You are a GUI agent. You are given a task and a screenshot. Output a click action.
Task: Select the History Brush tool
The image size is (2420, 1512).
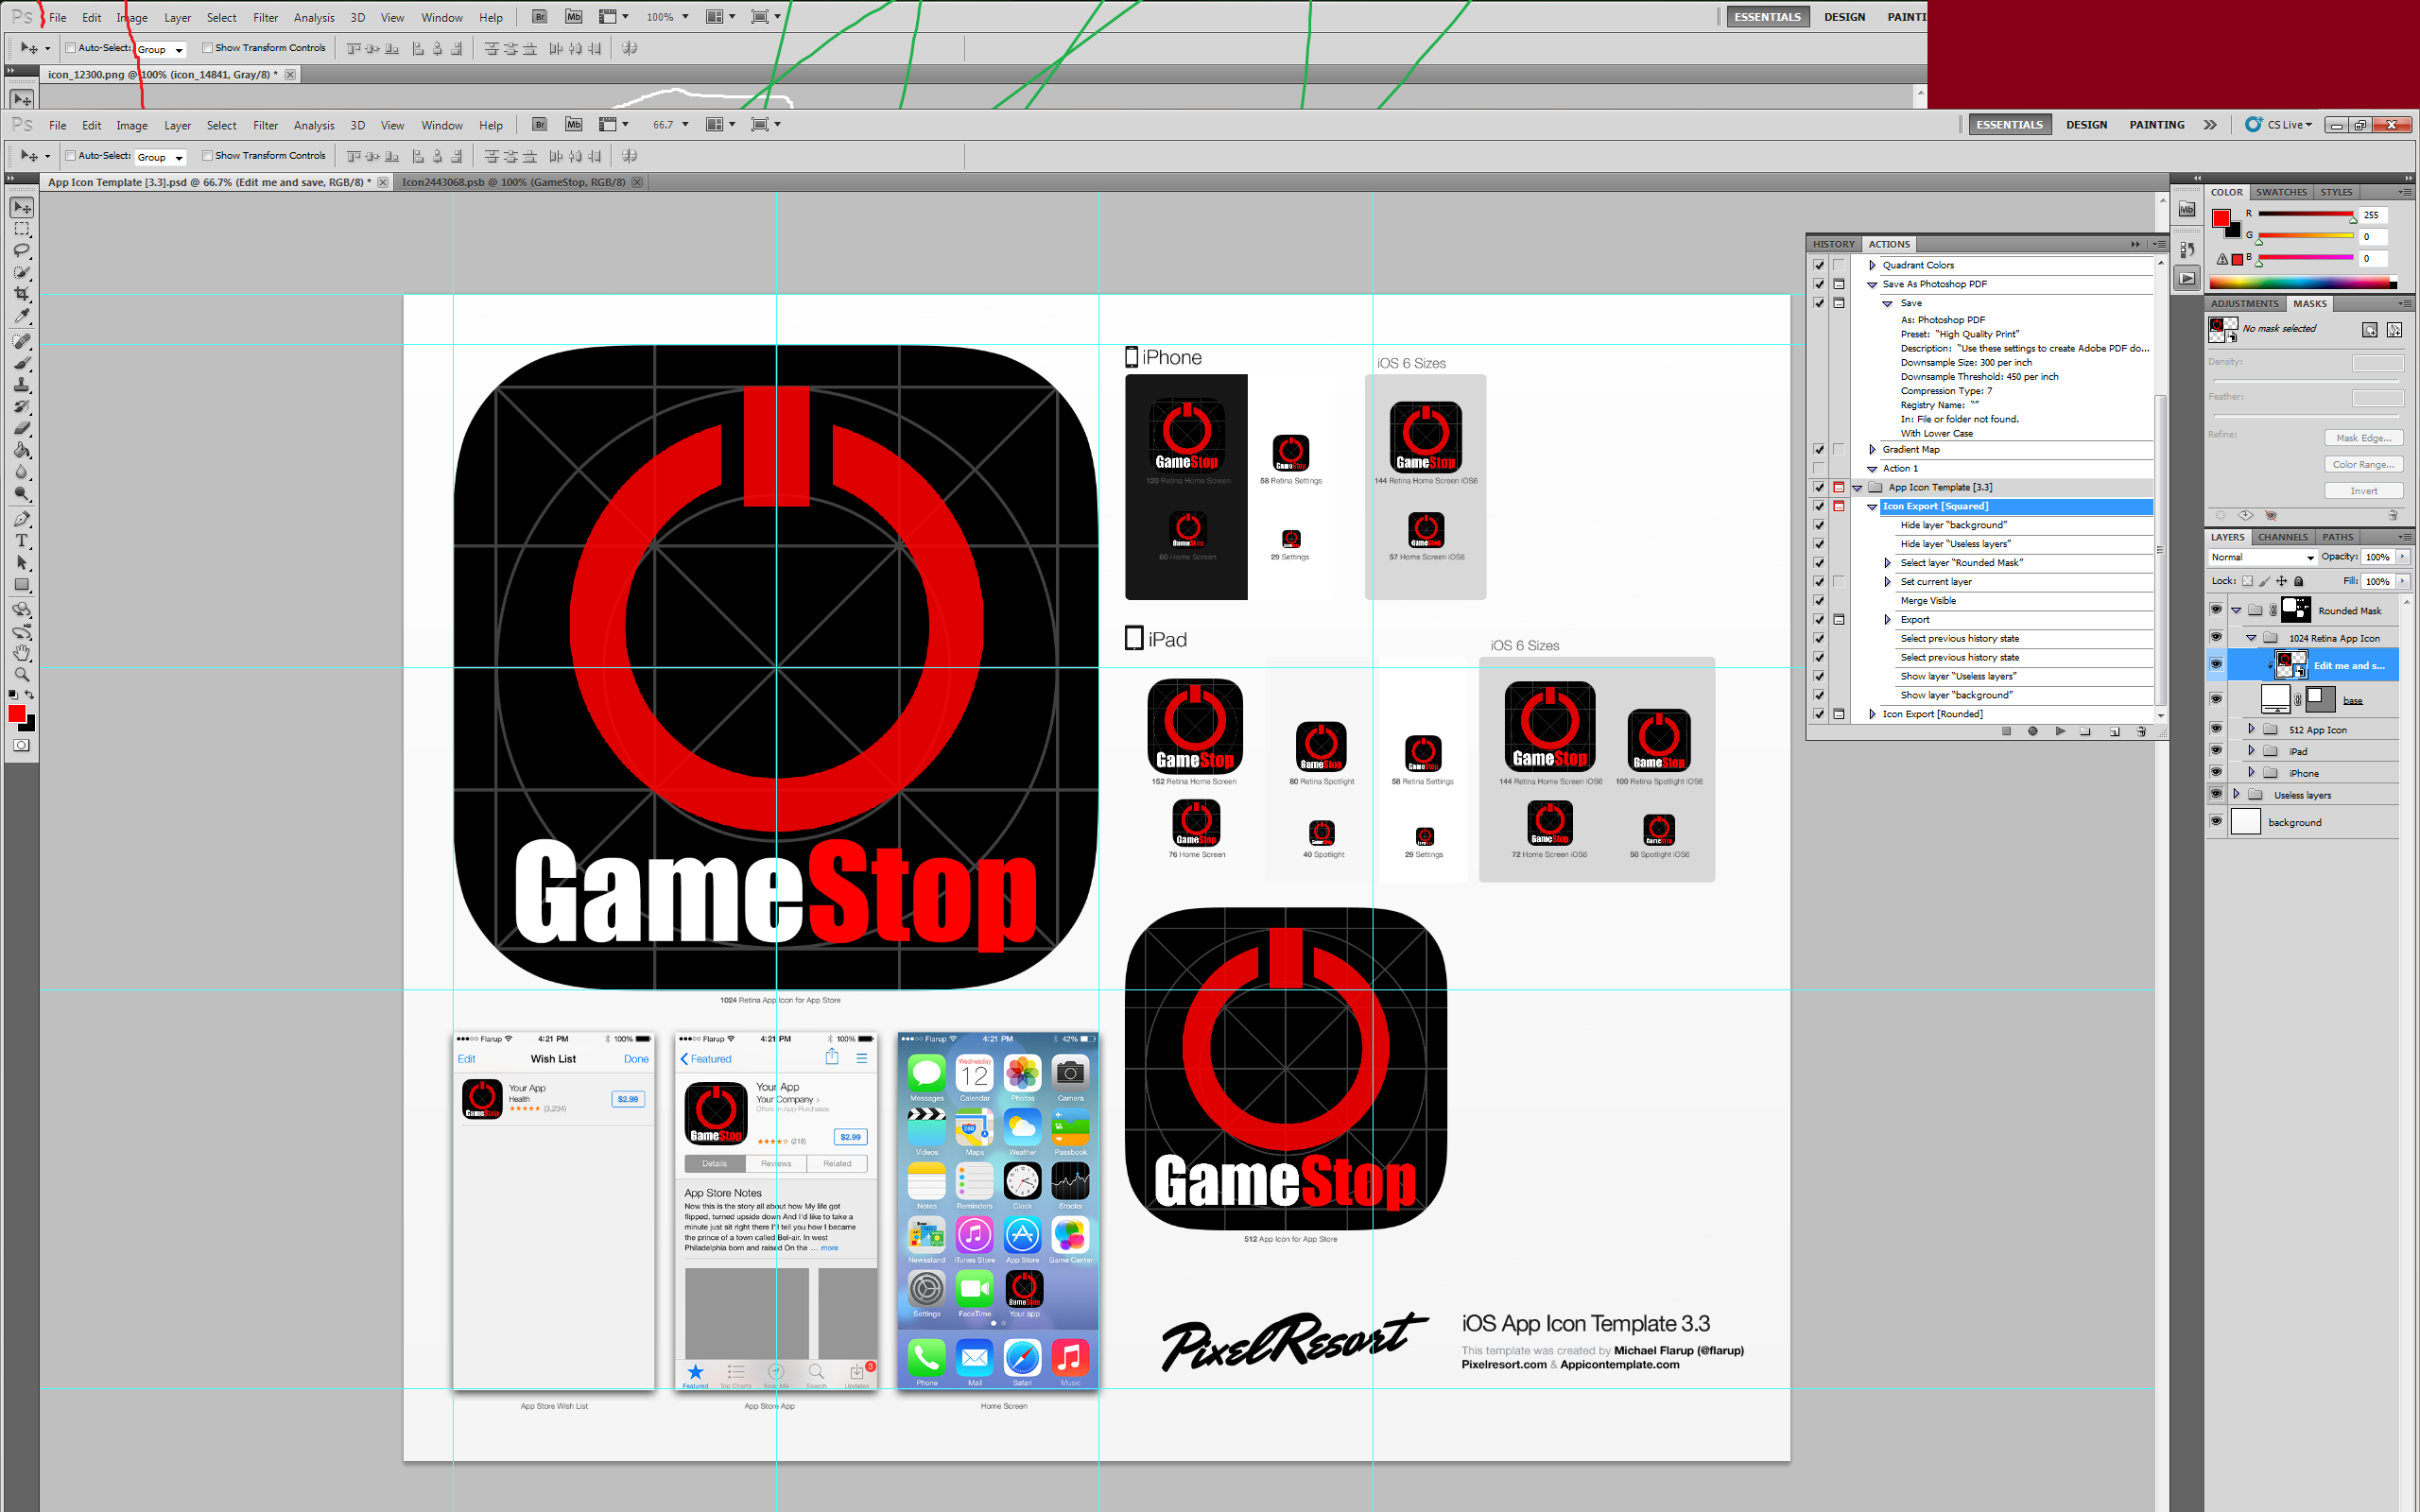tap(22, 407)
